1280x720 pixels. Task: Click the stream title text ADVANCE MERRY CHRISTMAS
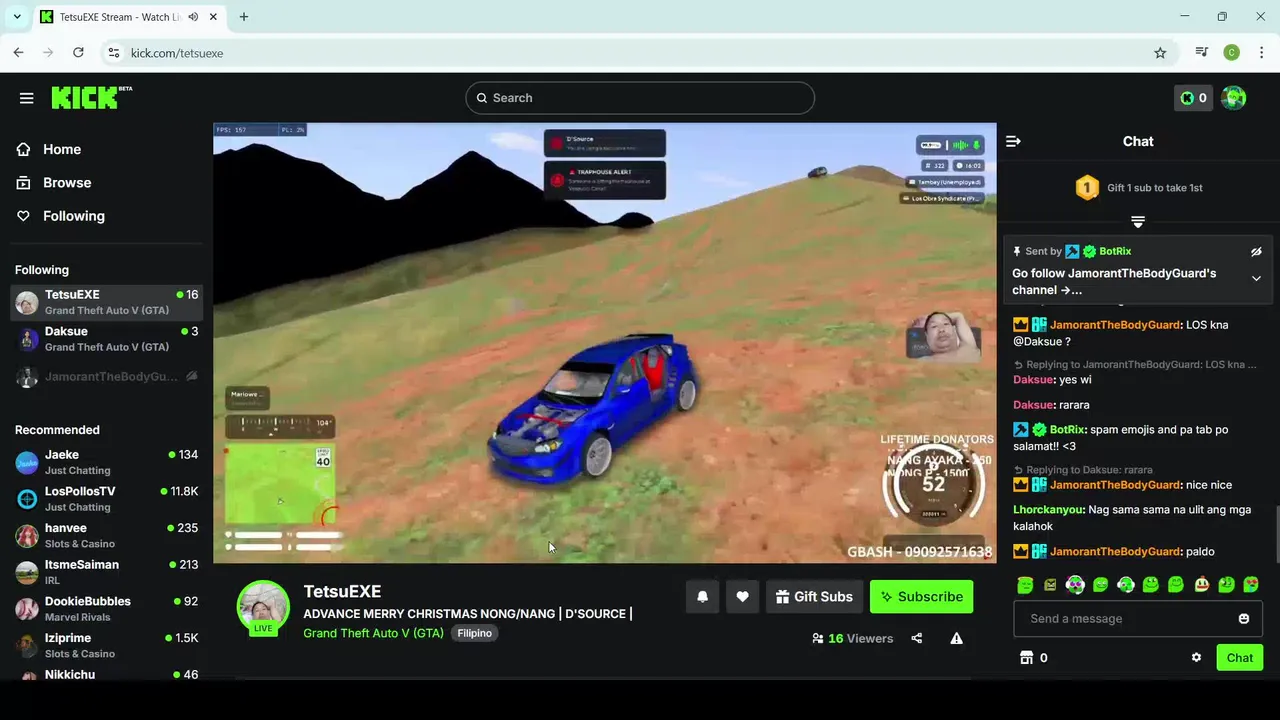[467, 614]
